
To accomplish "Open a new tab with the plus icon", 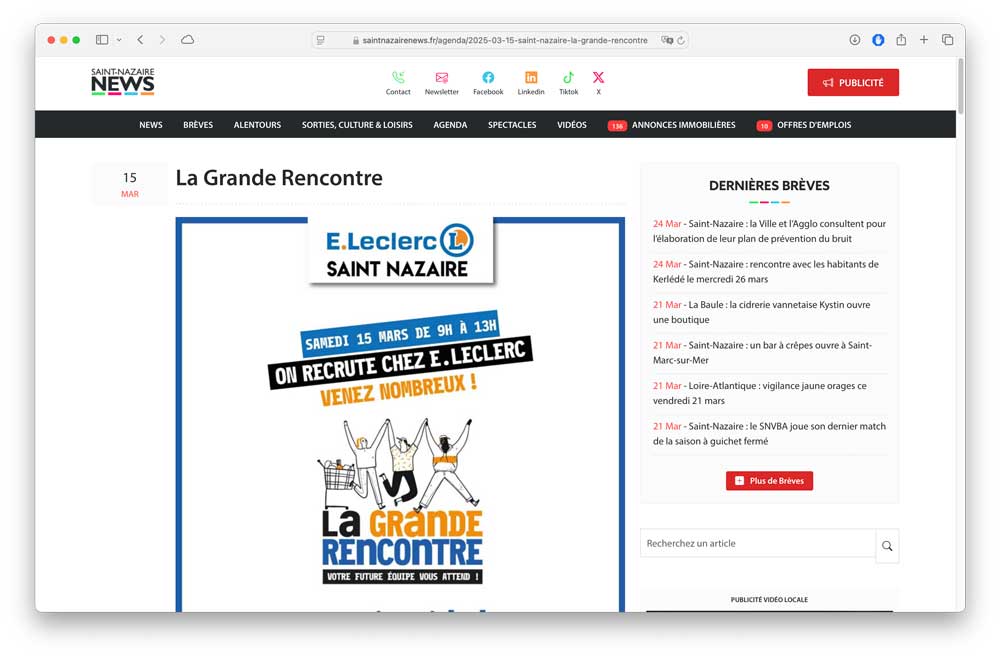I will coord(923,40).
